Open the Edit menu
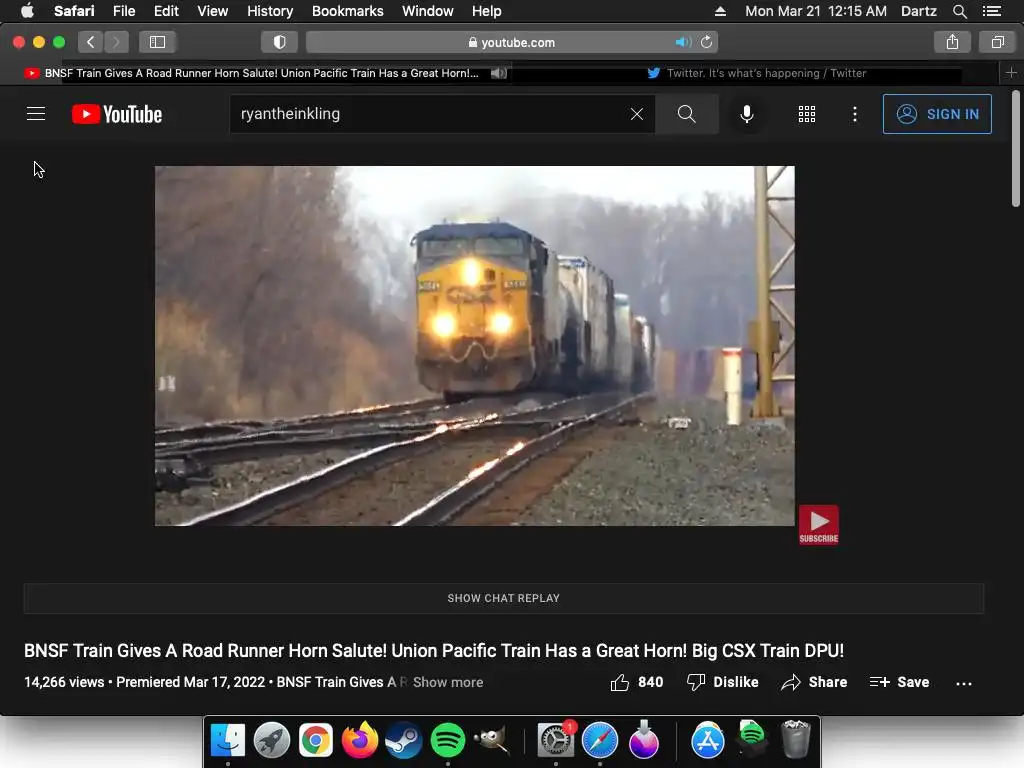 pos(166,11)
